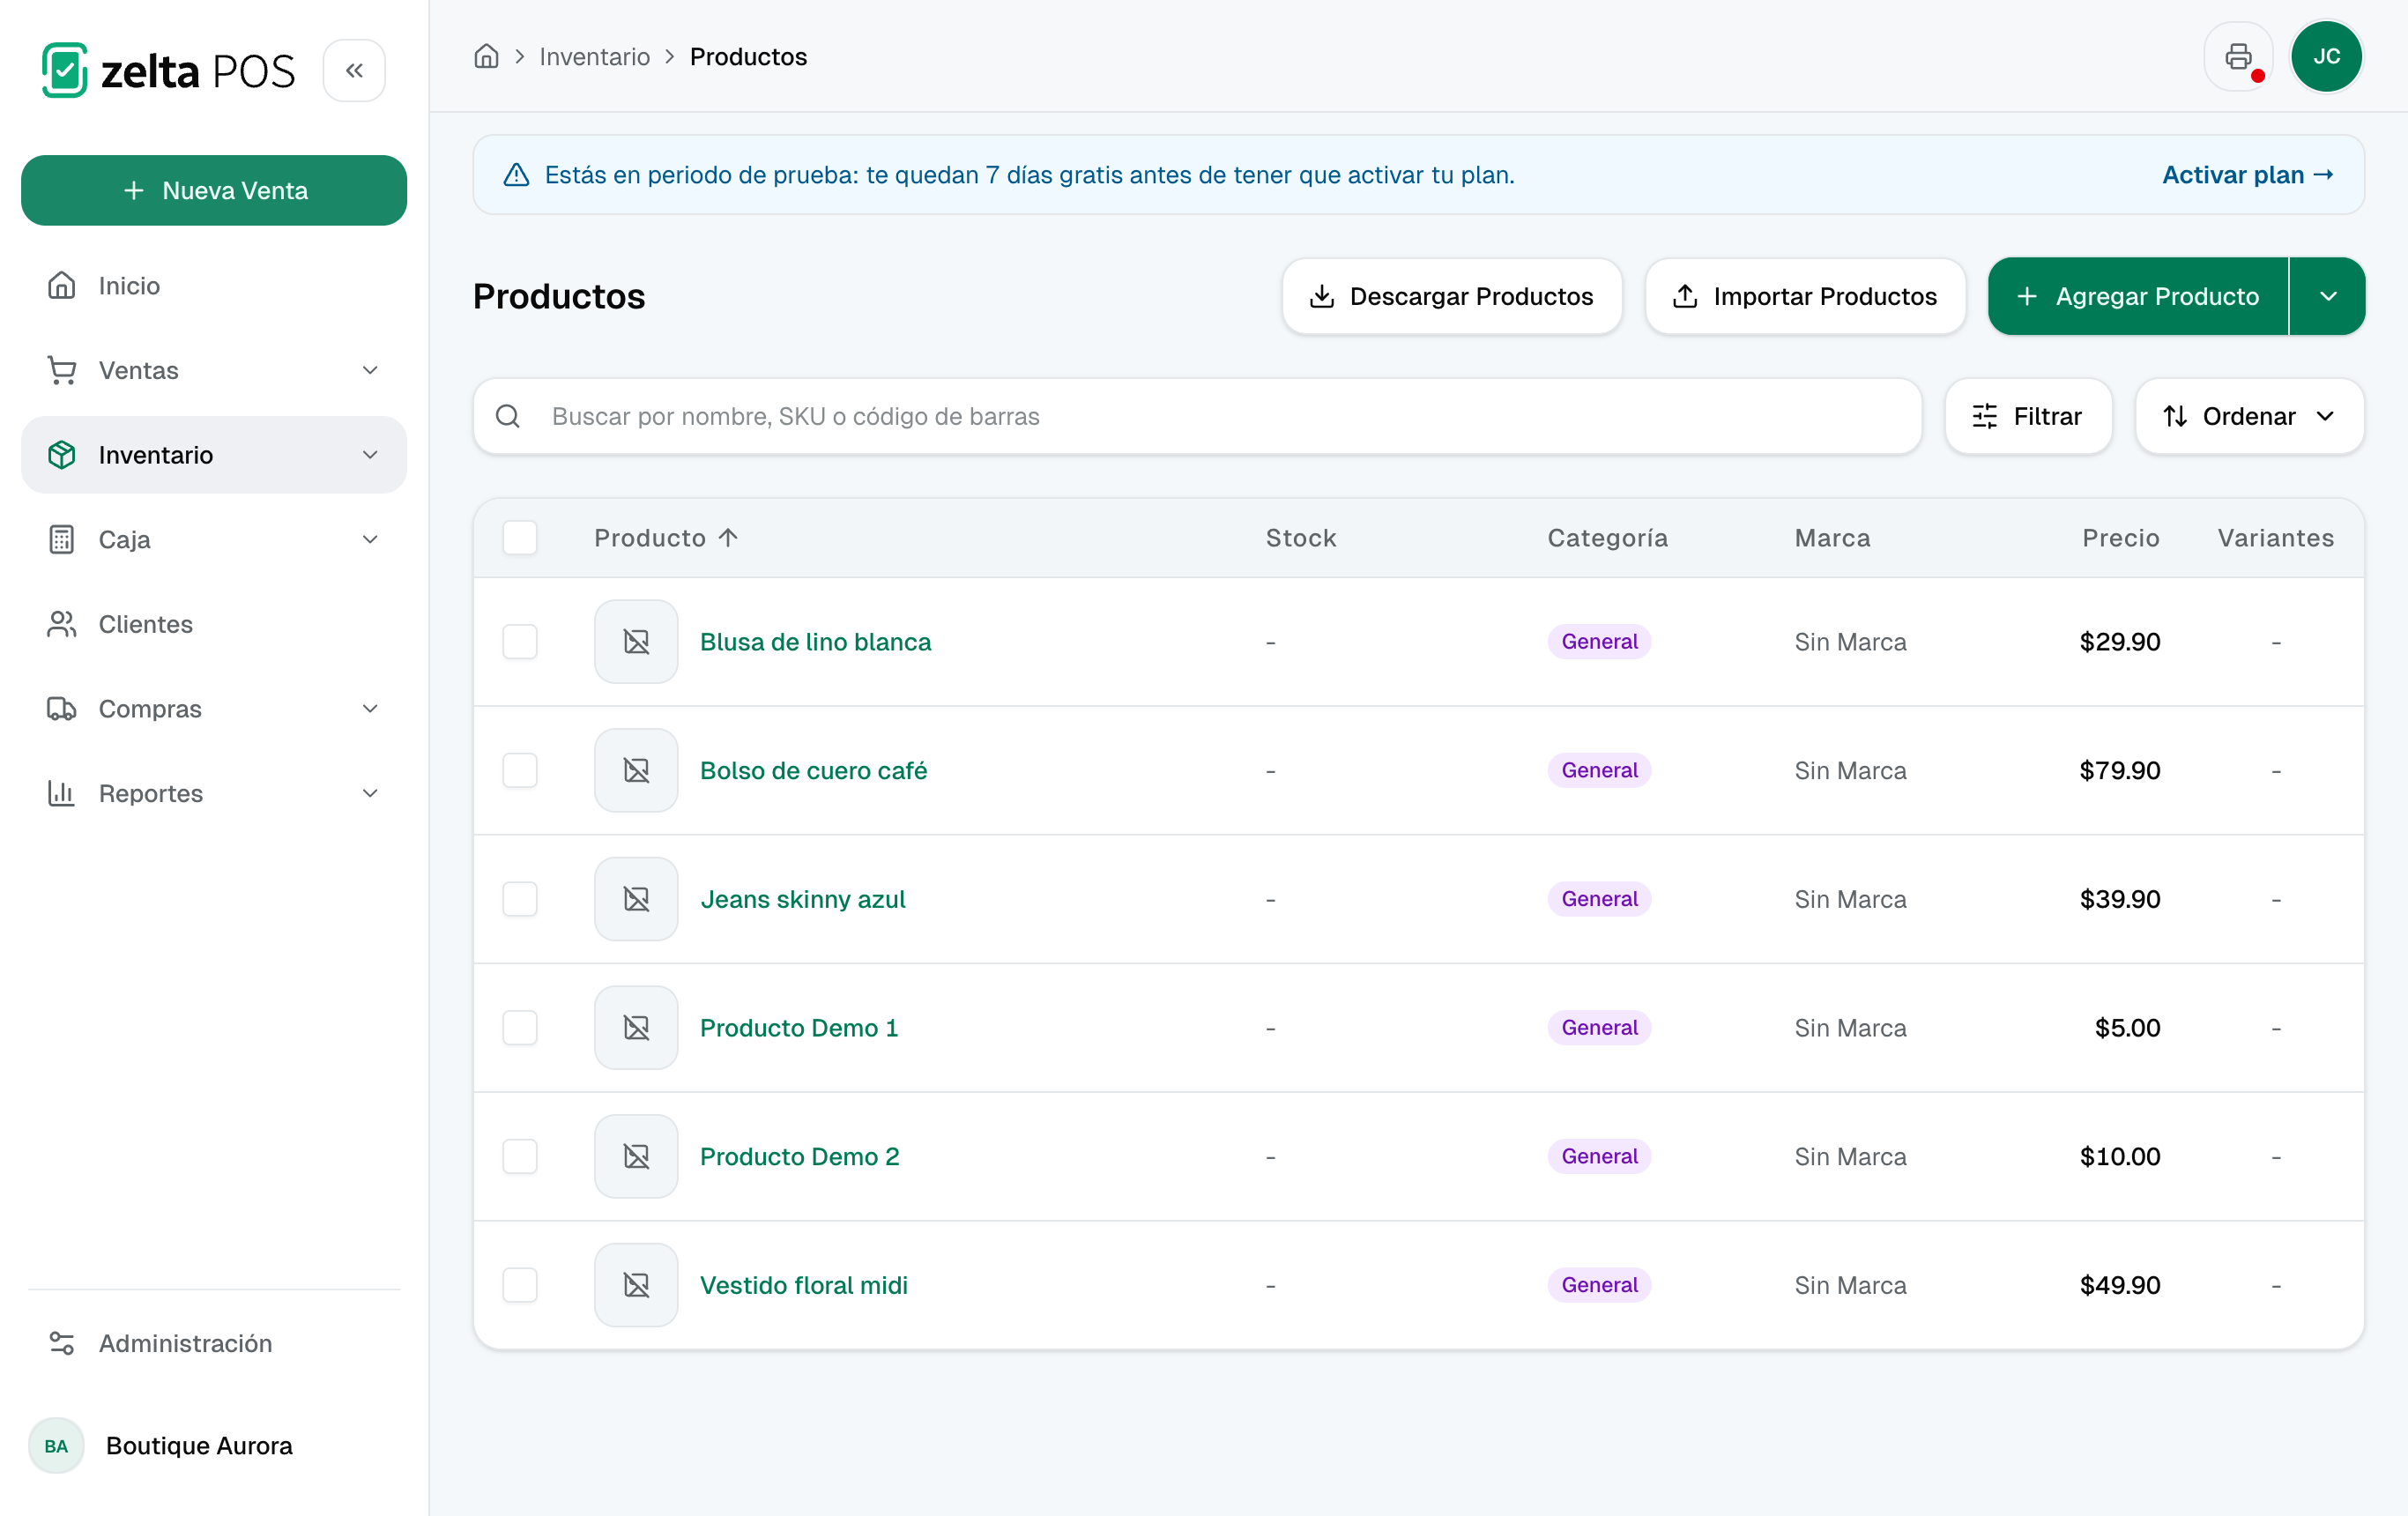The width and height of the screenshot is (2408, 1516).
Task: Check the Producto Demo 2 row
Action: click(x=520, y=1156)
